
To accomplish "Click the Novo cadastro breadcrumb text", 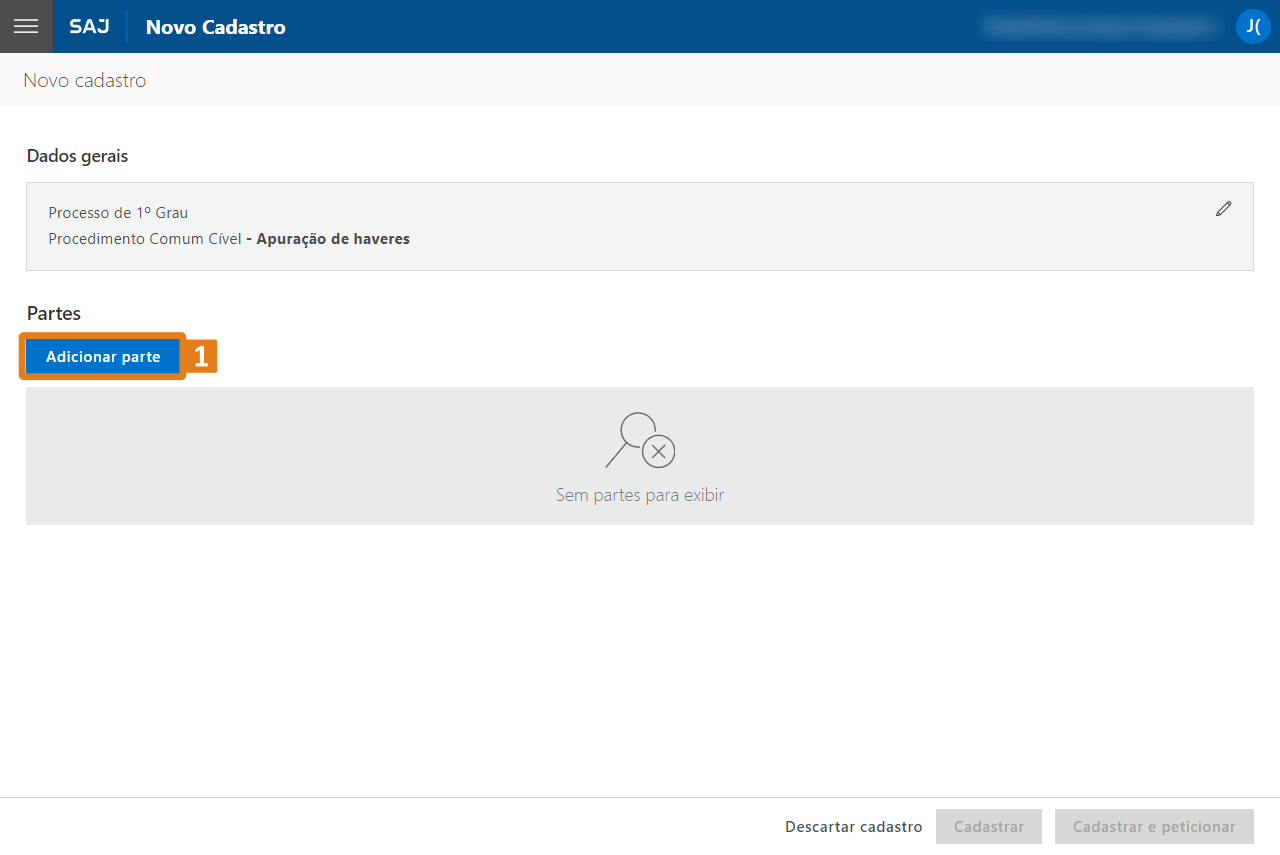I will click(x=85, y=80).
